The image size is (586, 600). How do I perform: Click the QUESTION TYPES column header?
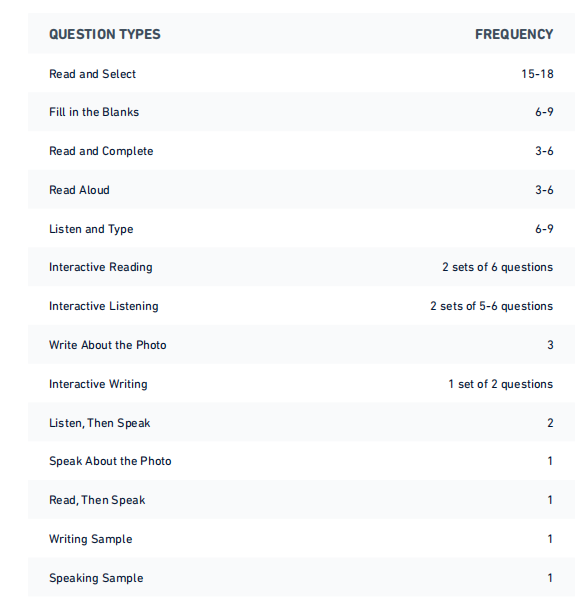[104, 34]
